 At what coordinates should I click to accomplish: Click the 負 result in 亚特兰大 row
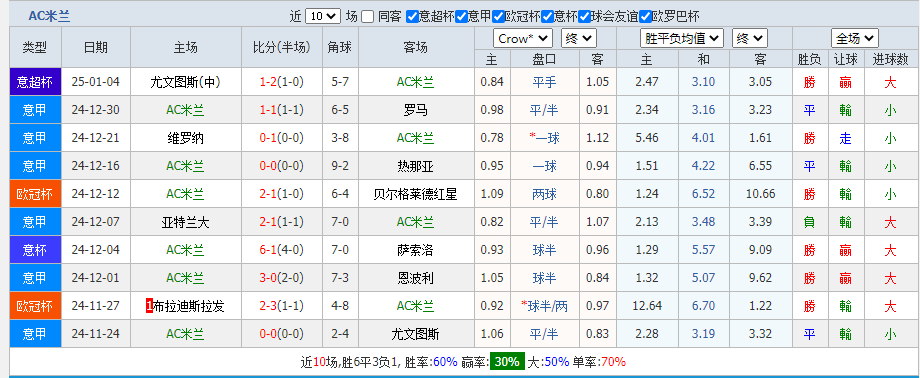pos(810,222)
